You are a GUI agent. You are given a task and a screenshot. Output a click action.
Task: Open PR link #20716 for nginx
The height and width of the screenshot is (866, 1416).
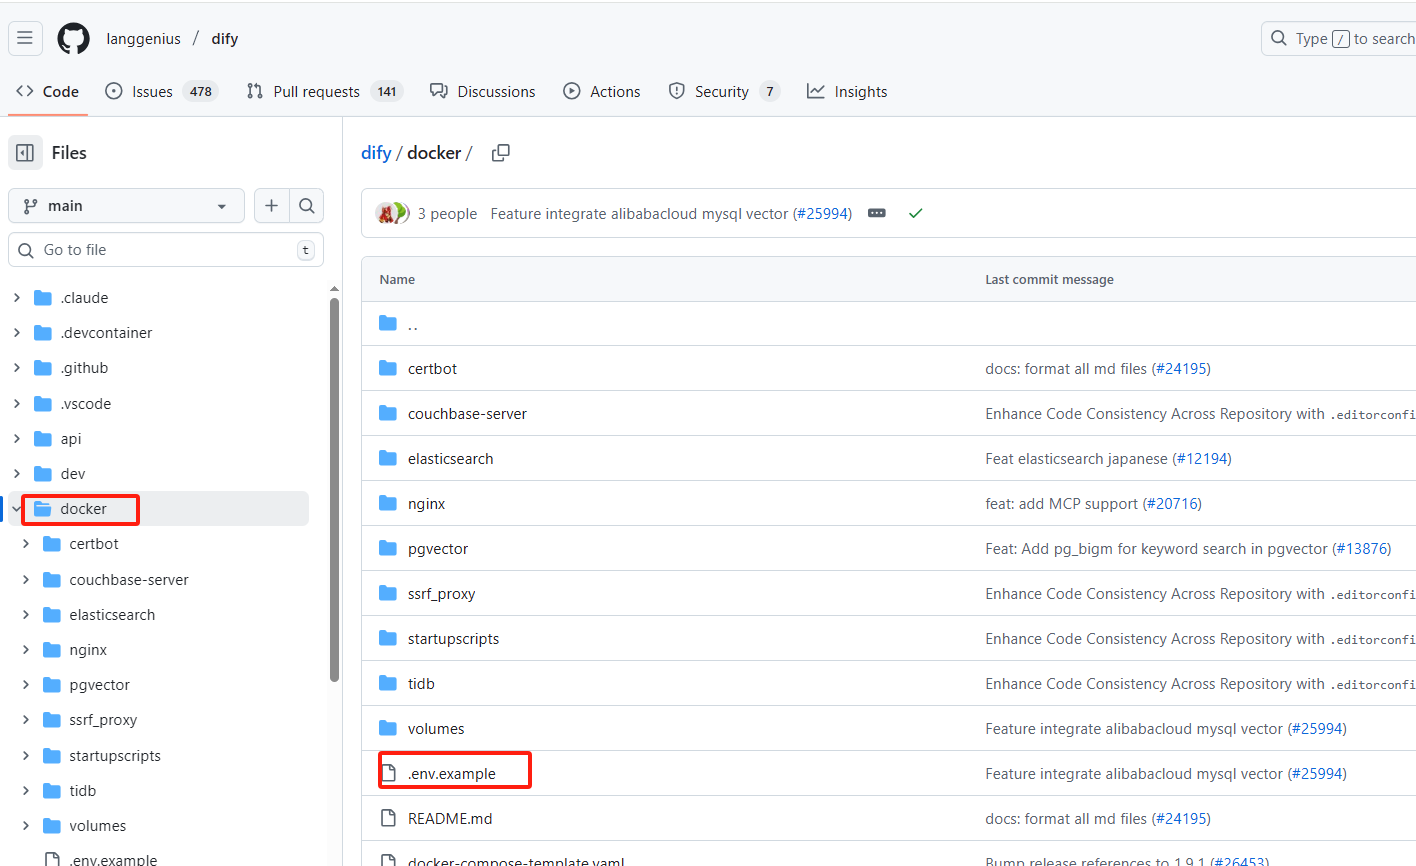click(1172, 504)
